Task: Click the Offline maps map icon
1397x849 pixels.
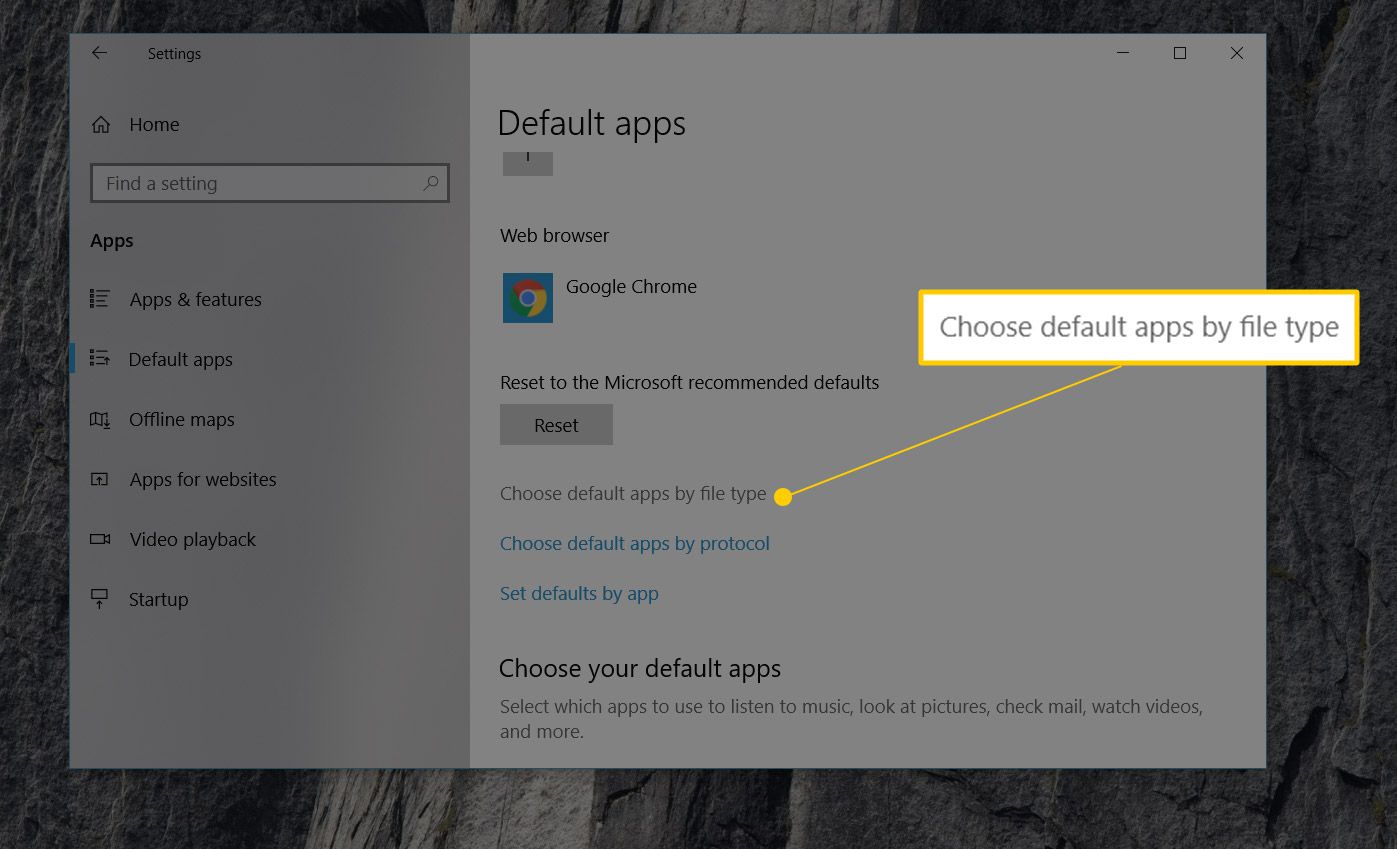Action: (99, 419)
